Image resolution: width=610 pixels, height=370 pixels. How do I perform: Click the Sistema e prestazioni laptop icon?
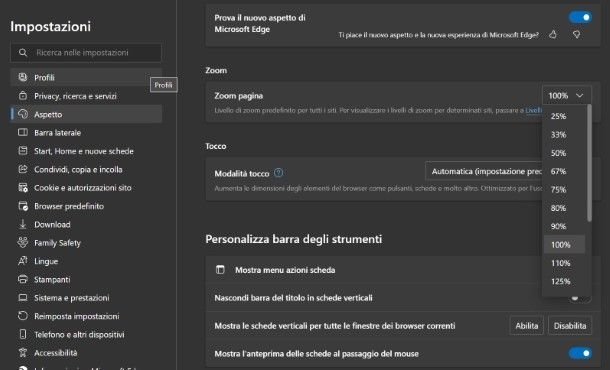23,298
